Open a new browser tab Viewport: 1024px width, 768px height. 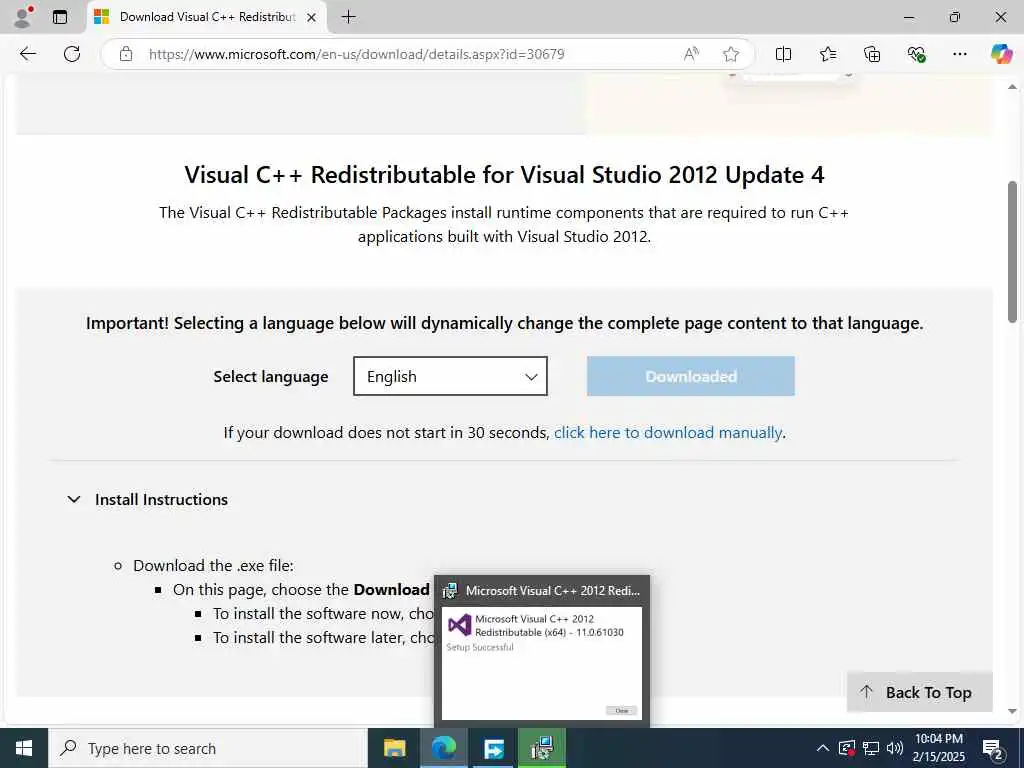[349, 17]
